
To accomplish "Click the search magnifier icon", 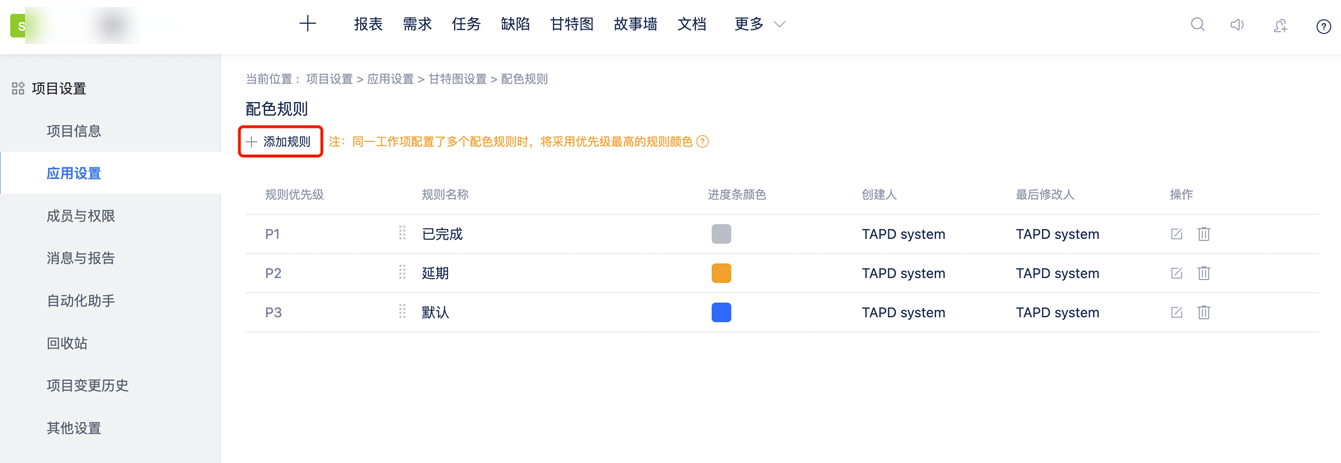I will tap(1197, 25).
